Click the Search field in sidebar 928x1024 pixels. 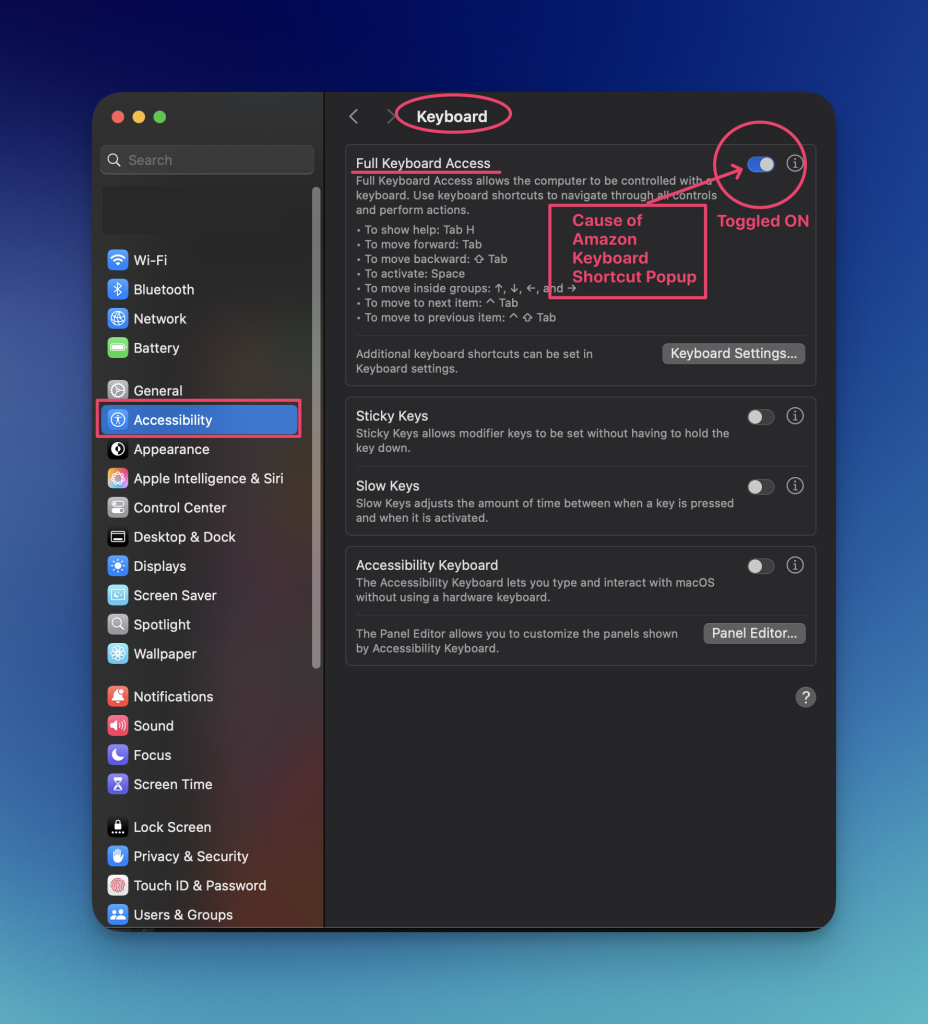(x=207, y=160)
